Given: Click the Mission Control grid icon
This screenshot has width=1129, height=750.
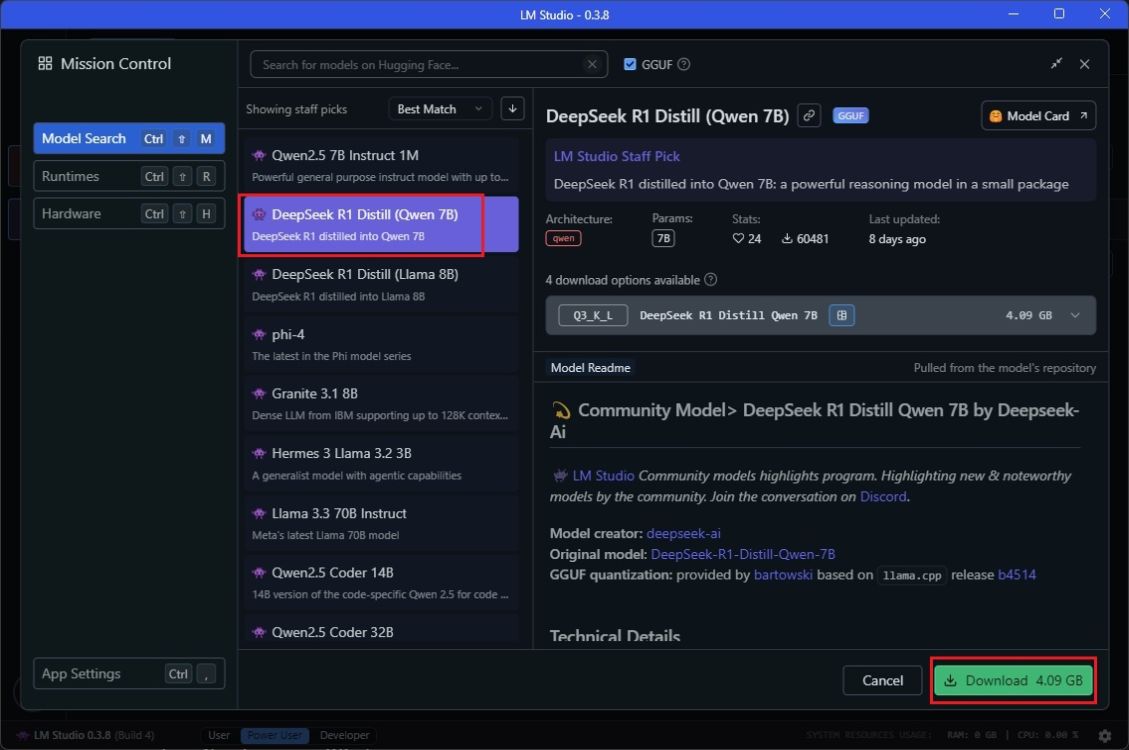Looking at the screenshot, I should pos(44,63).
